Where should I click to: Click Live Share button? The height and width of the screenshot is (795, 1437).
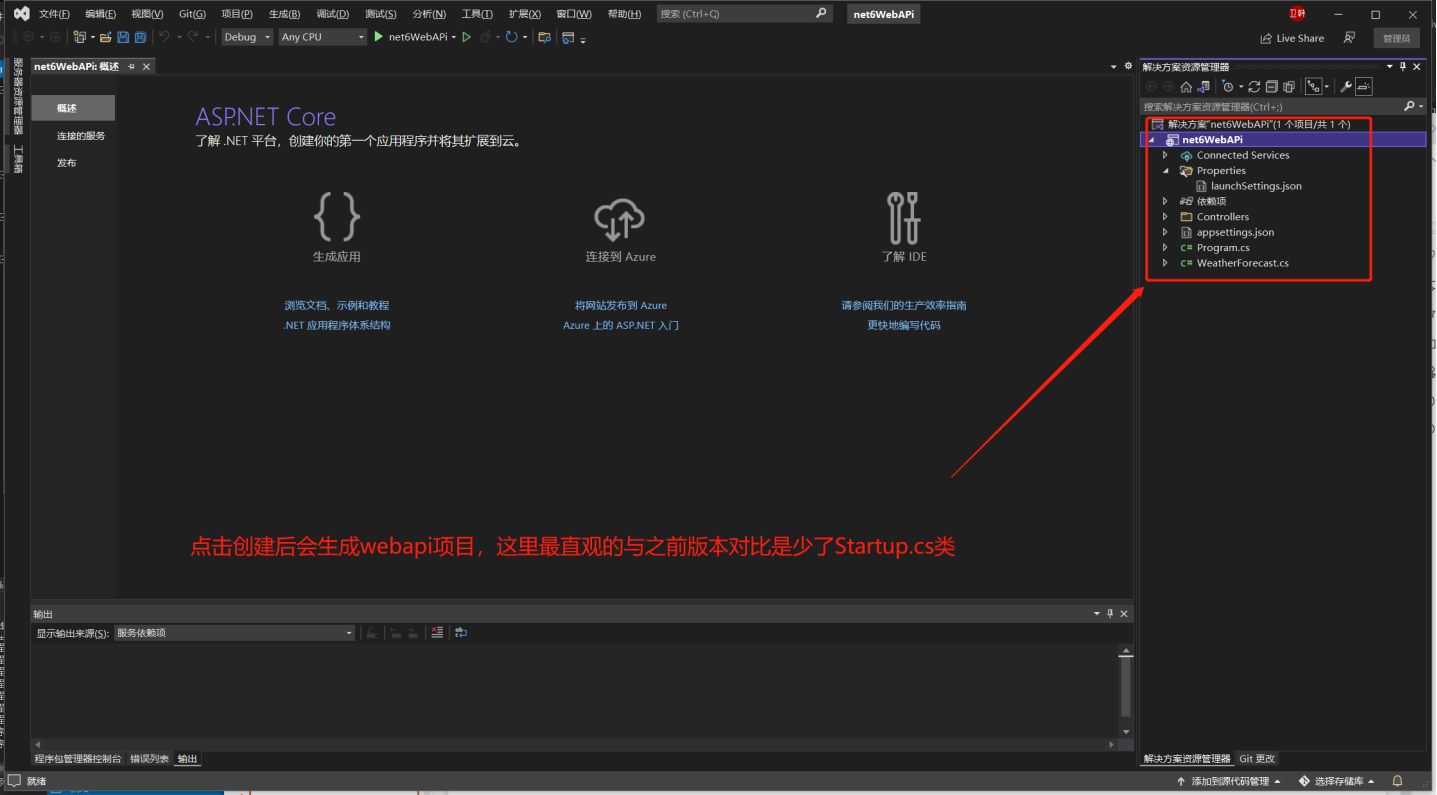point(1292,38)
